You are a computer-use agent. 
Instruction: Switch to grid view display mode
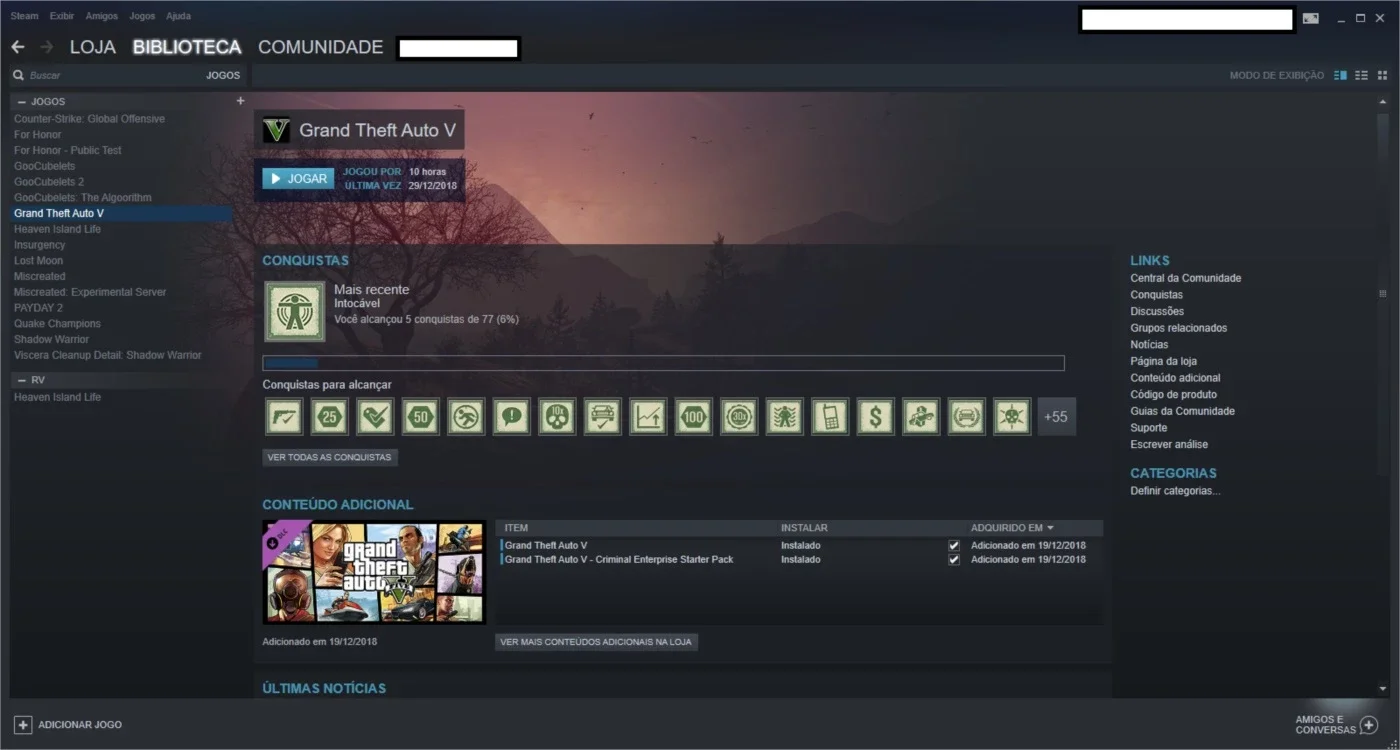point(1382,75)
